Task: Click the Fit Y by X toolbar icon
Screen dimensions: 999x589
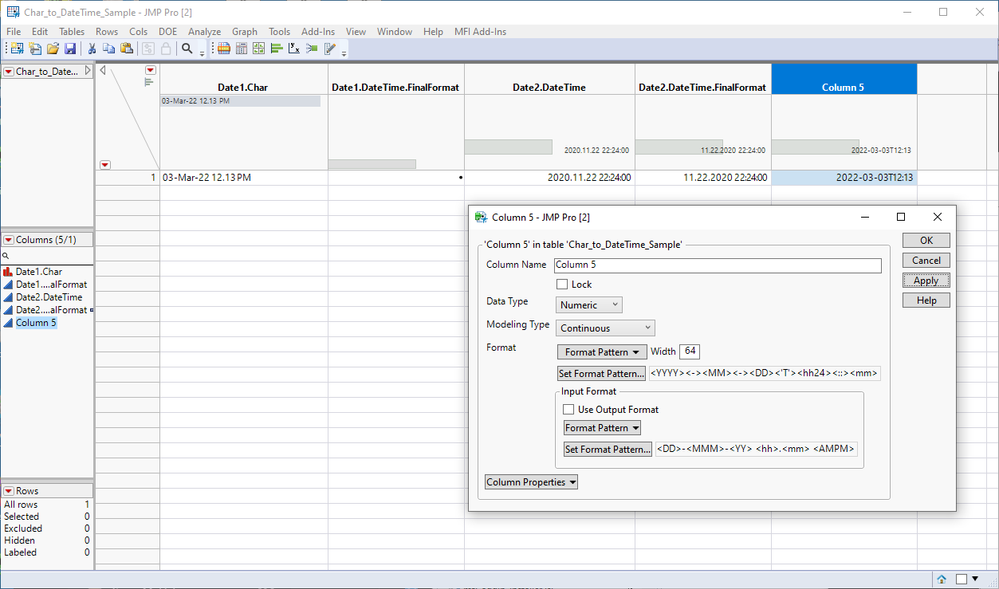Action: click(x=294, y=48)
